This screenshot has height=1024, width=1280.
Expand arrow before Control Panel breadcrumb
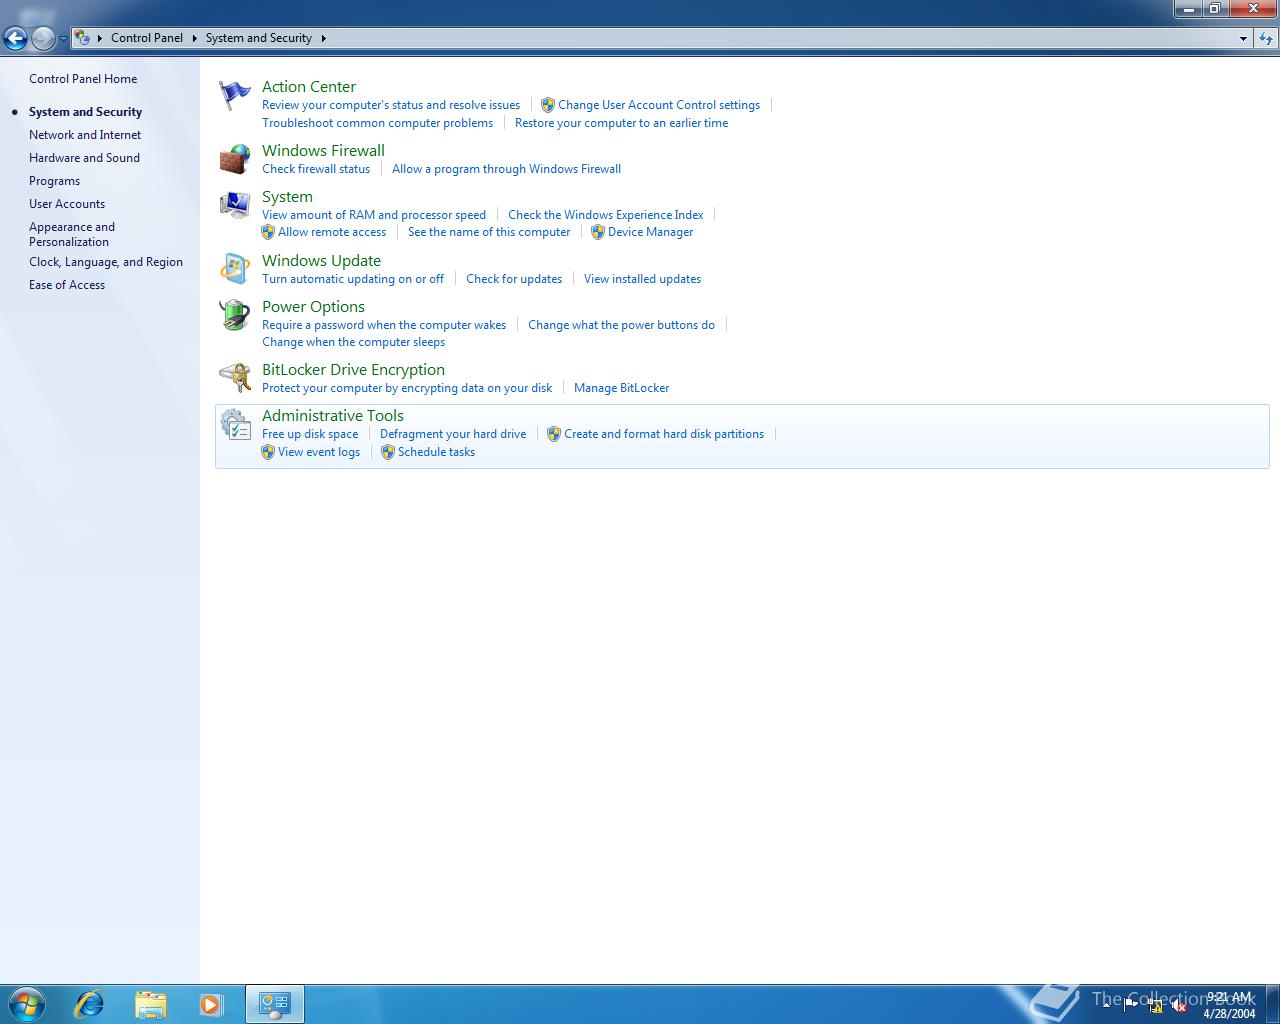coord(100,38)
